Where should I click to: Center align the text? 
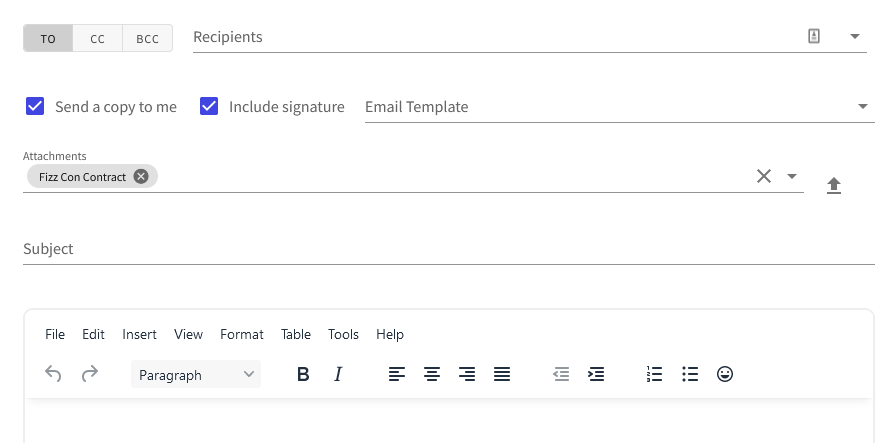point(432,374)
